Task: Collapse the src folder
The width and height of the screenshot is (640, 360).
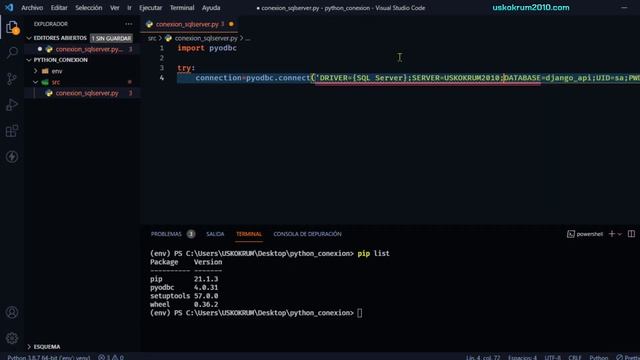Action: pos(36,82)
